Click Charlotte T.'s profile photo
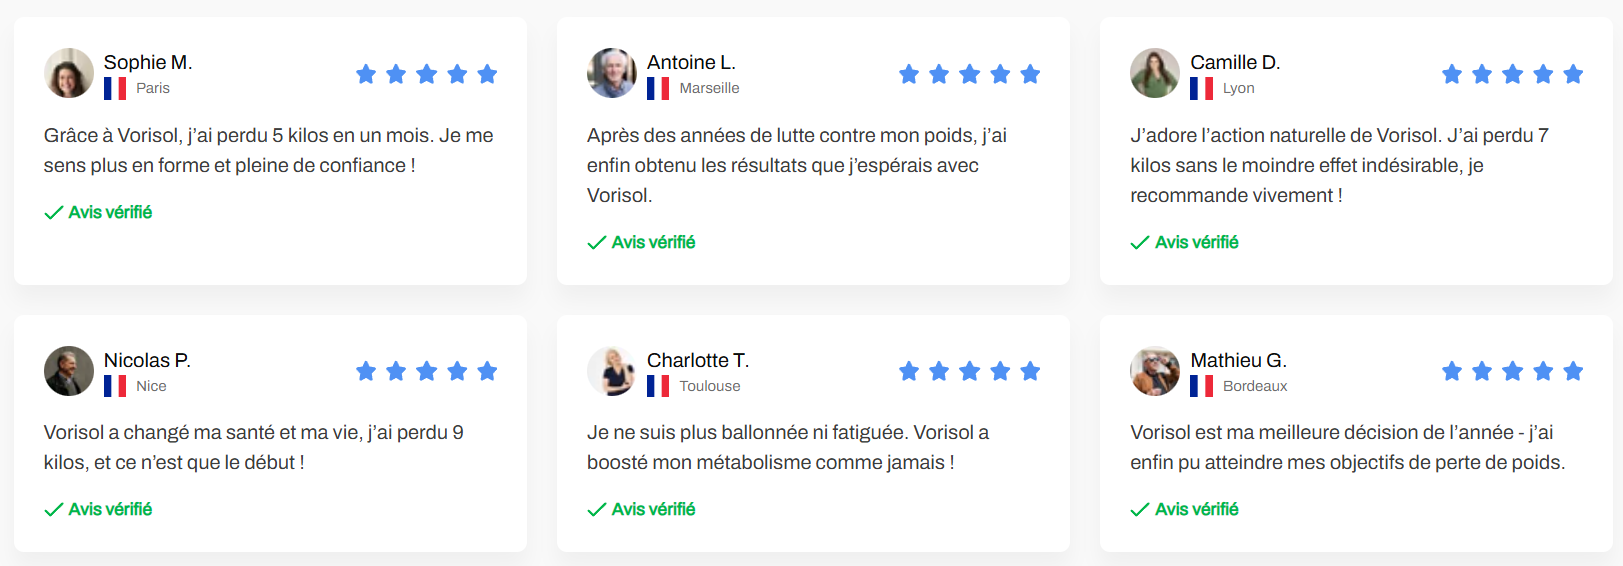 pos(612,371)
